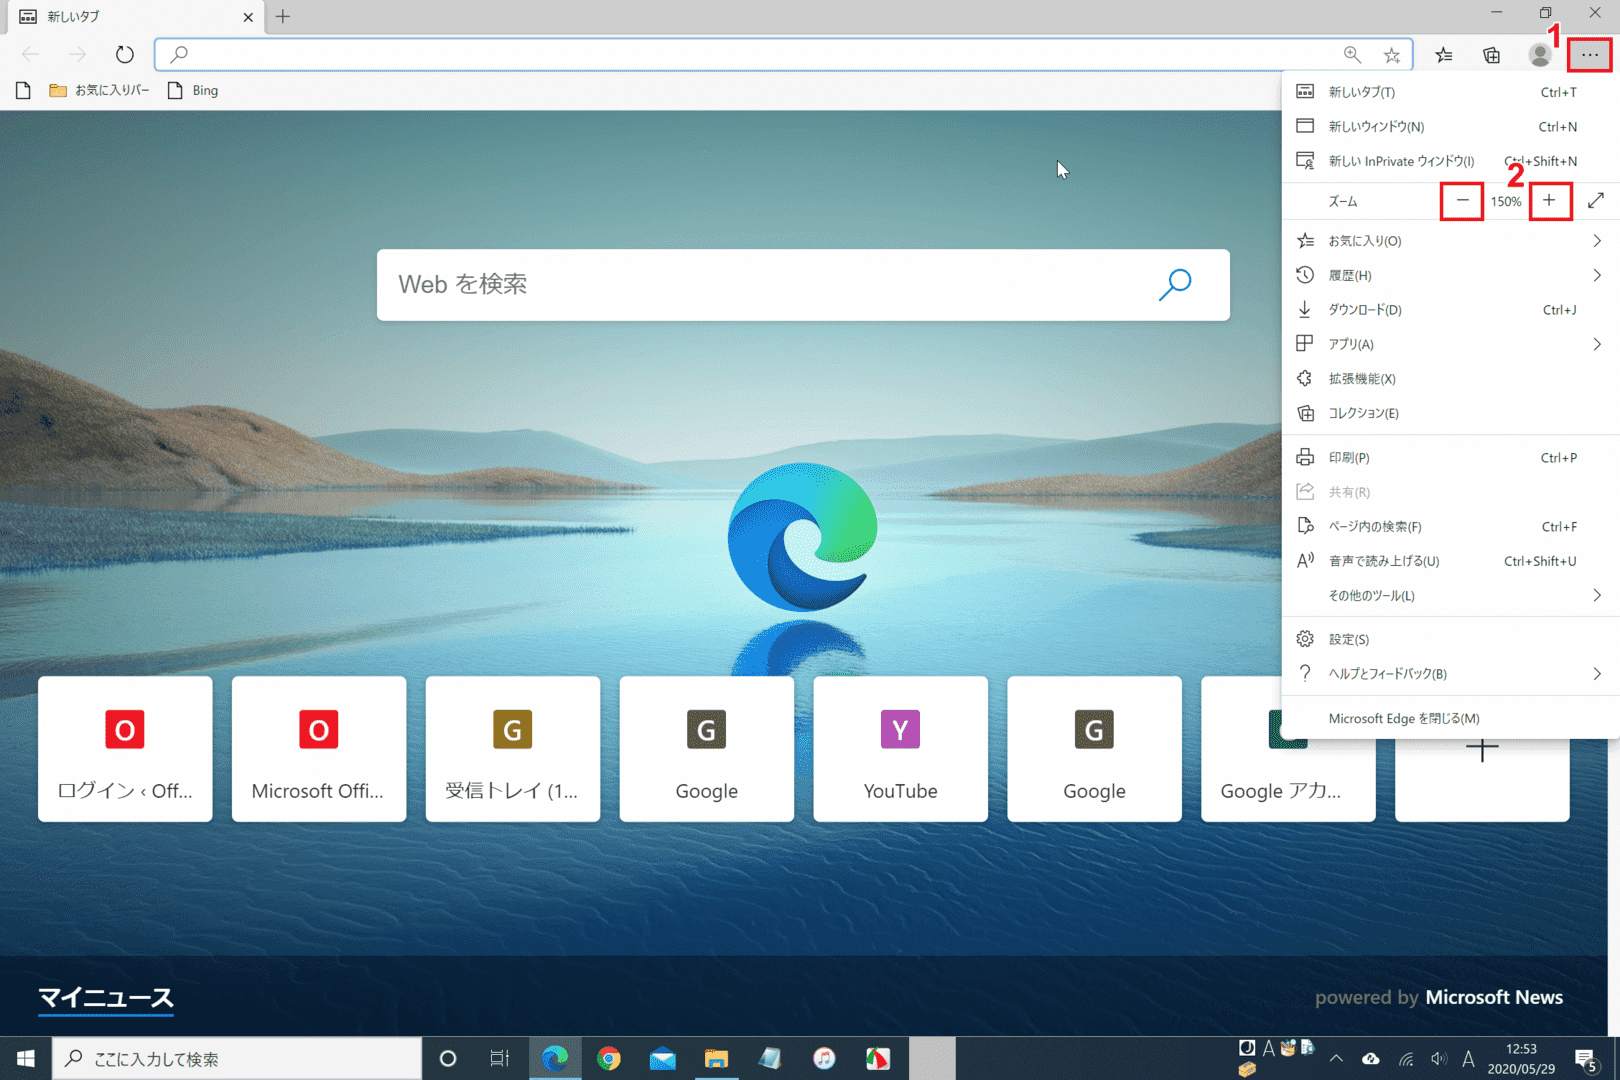Select 新しいウィンドウ(N) menu item

point(1450,126)
